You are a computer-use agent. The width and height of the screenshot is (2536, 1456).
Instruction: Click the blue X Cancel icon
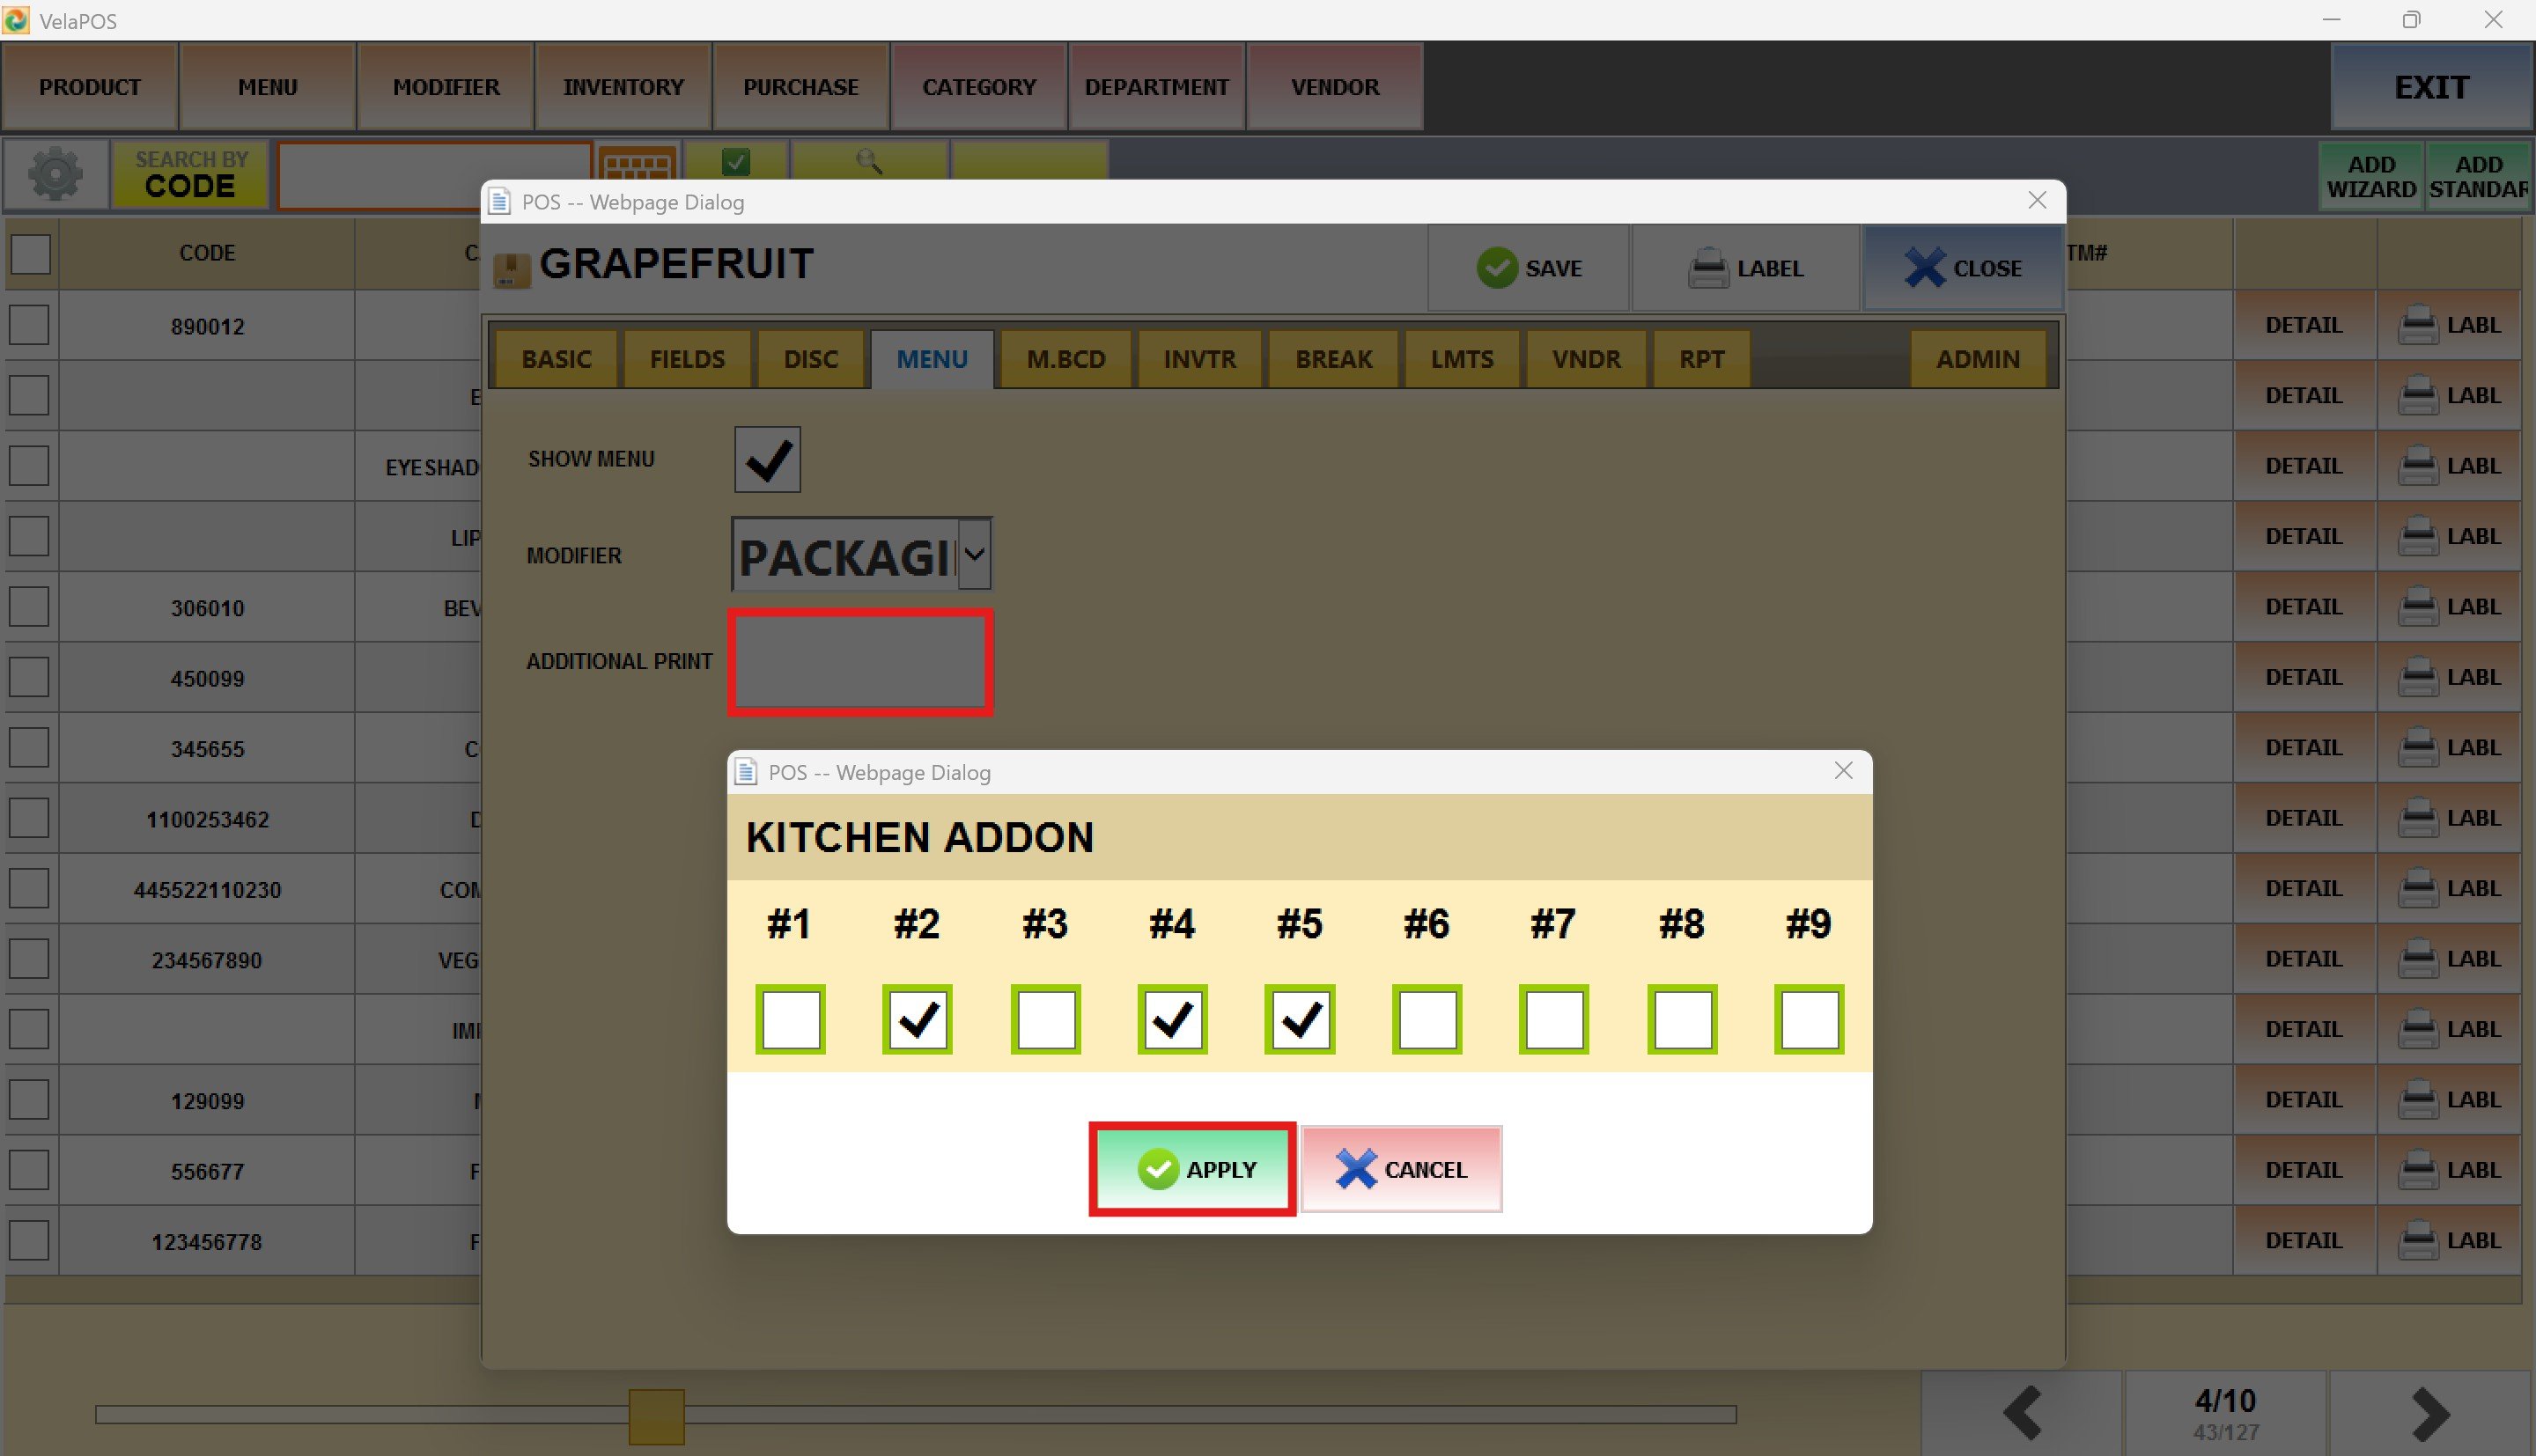1355,1169
